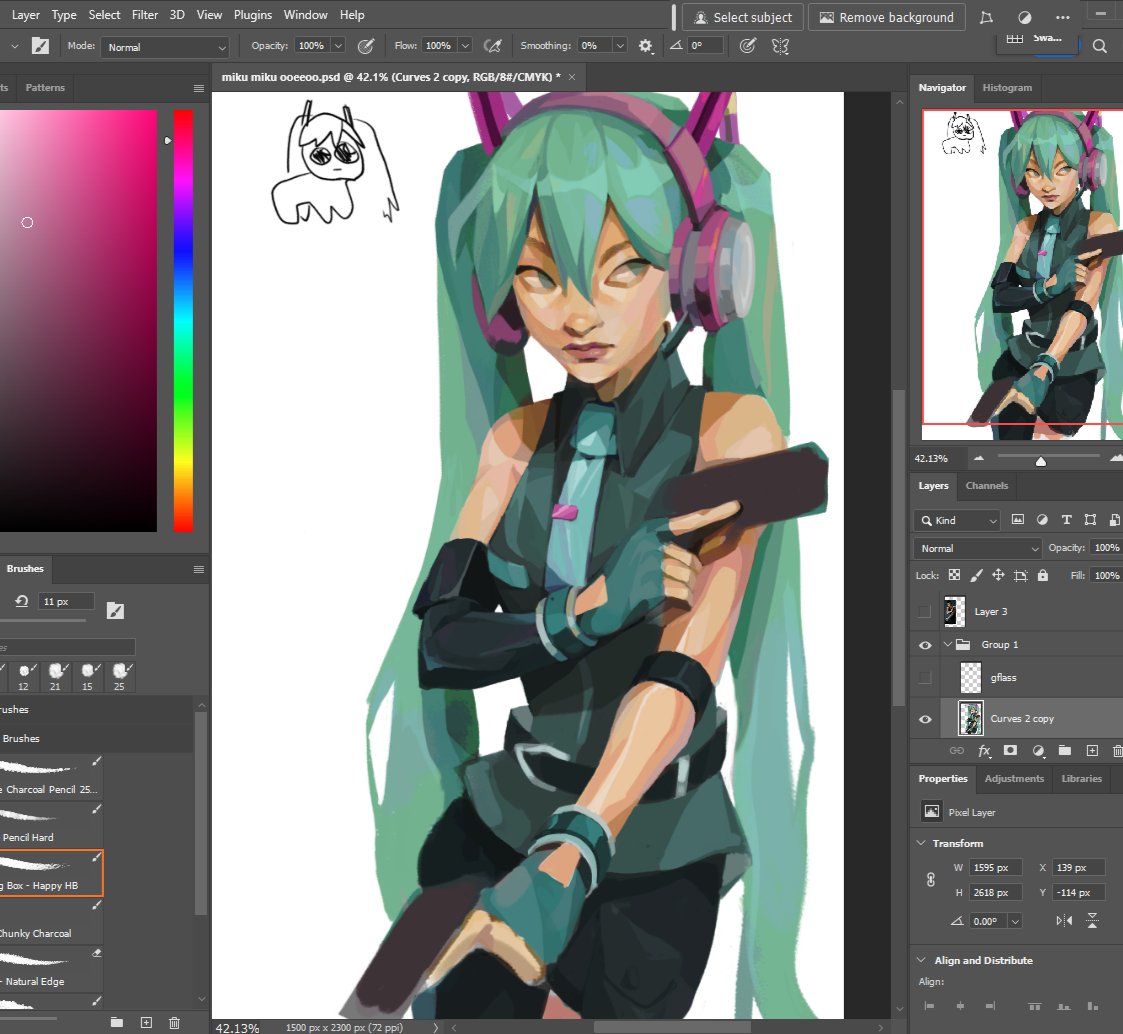The image size is (1123, 1034).
Task: Click the zoom out mountain icon in Navigator
Action: pos(979,458)
